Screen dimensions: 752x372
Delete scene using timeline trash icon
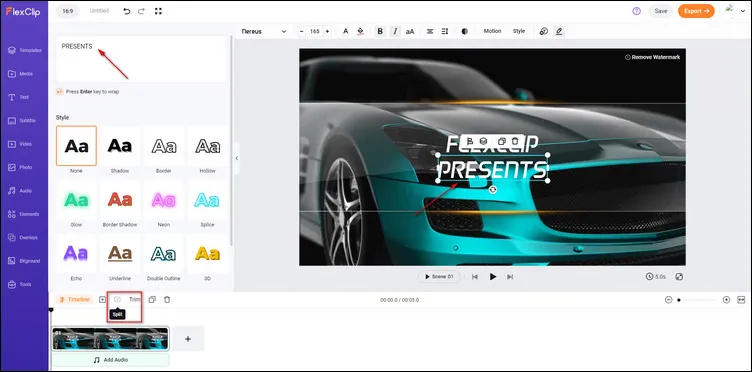pos(167,300)
